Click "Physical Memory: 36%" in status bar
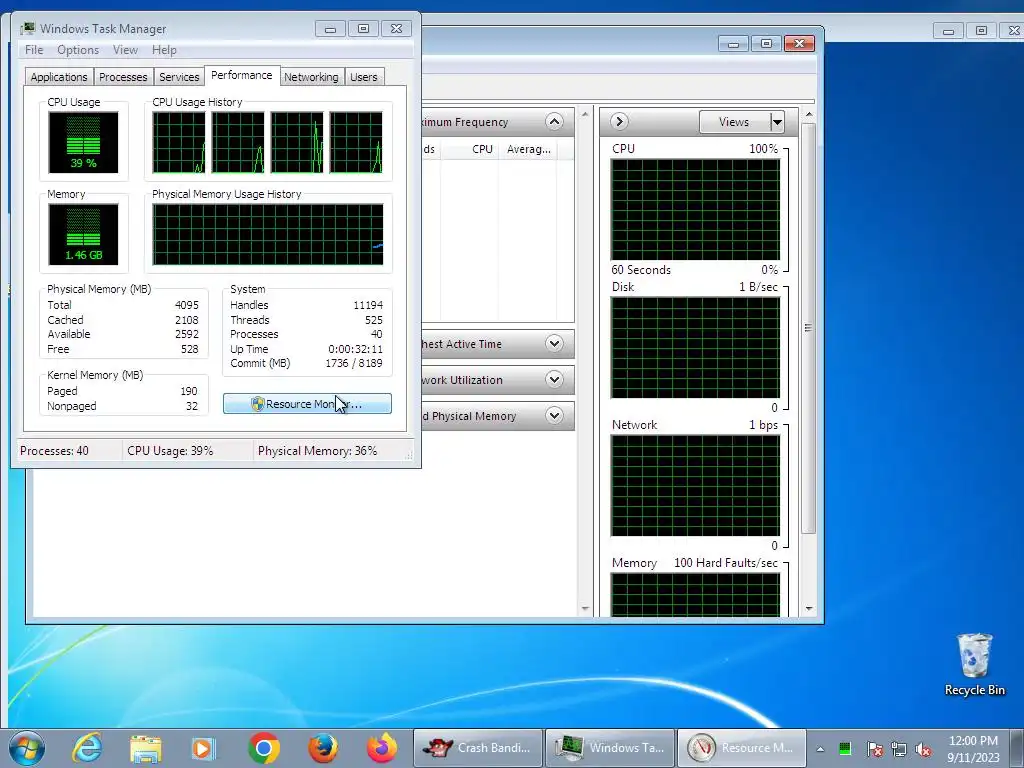 tap(317, 451)
